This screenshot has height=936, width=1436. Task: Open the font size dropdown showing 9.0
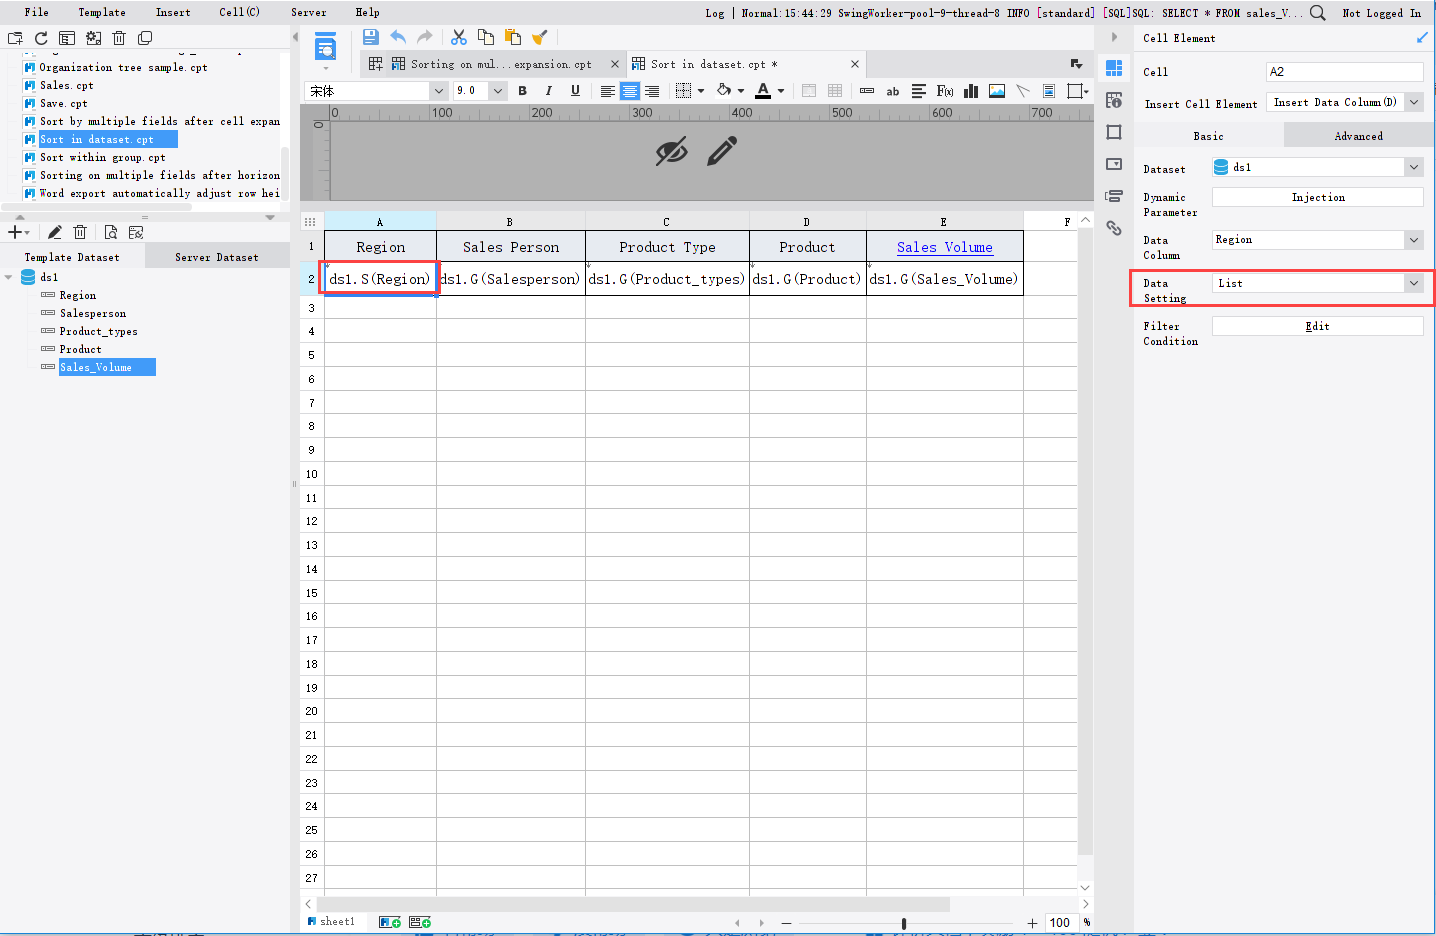pos(498,91)
